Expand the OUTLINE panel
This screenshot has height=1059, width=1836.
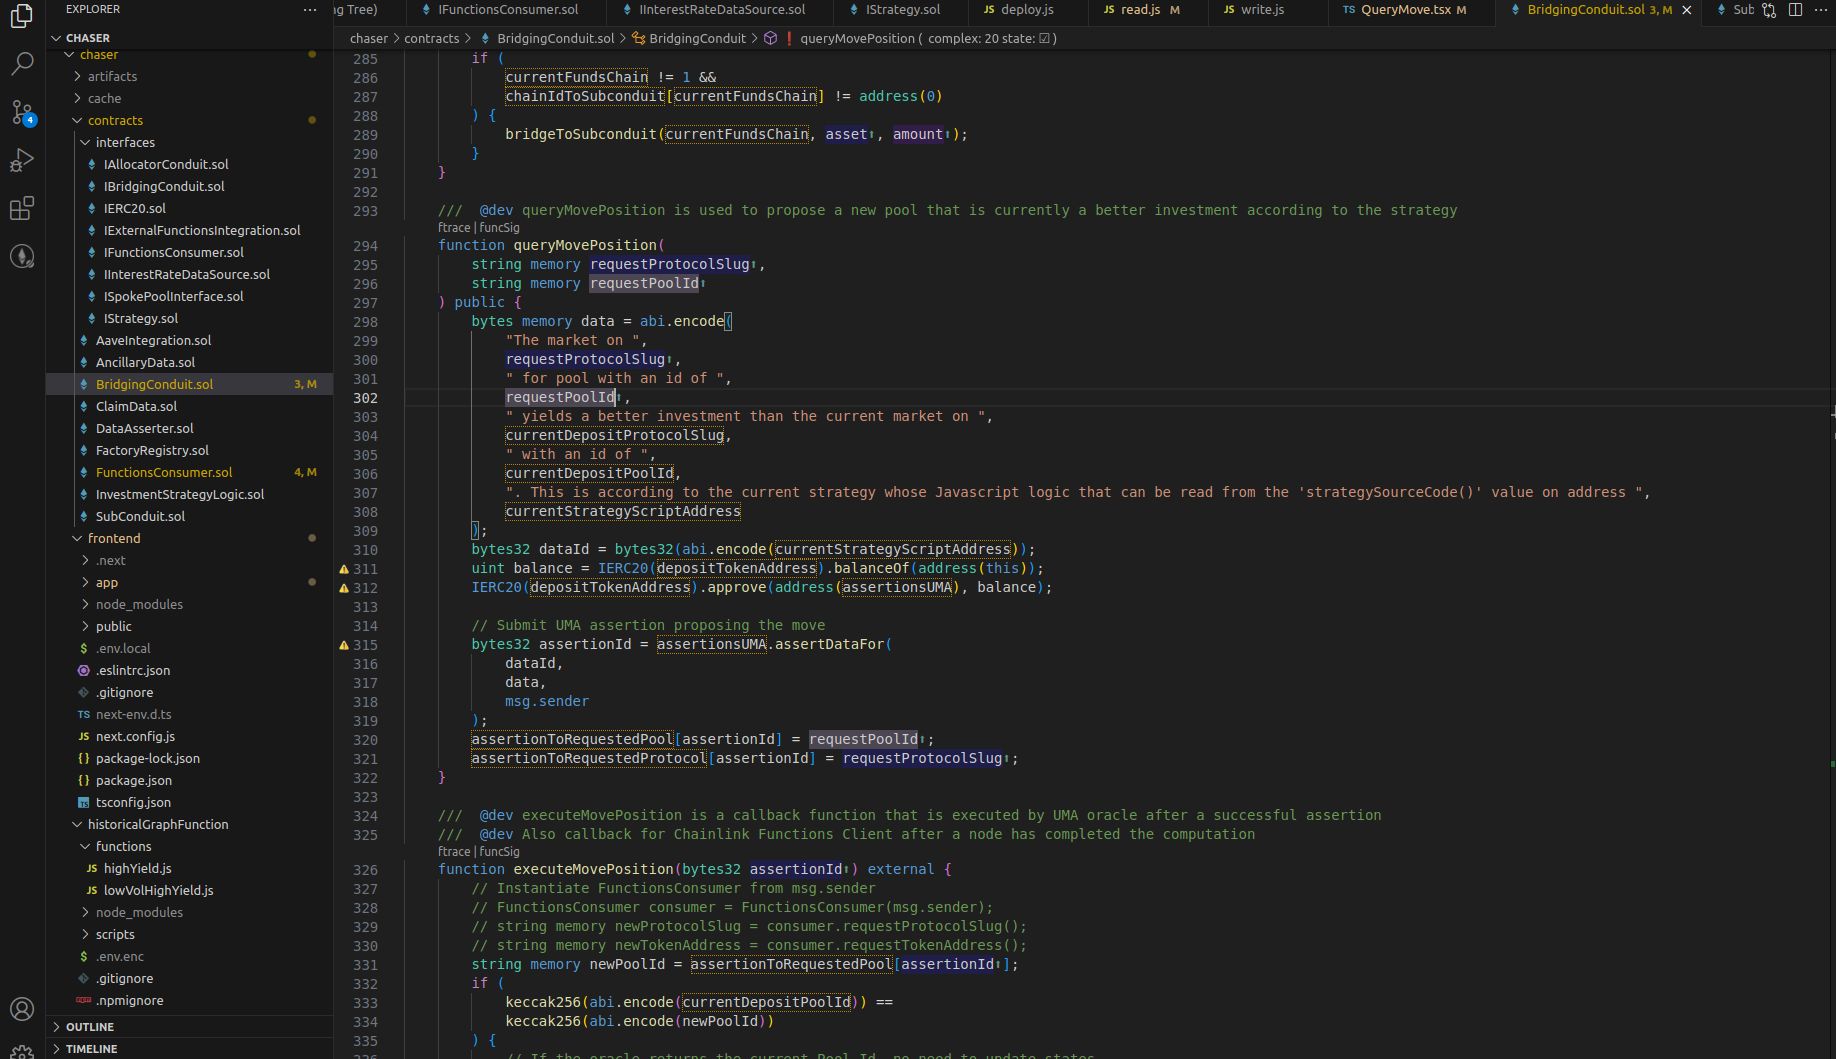(89, 1027)
